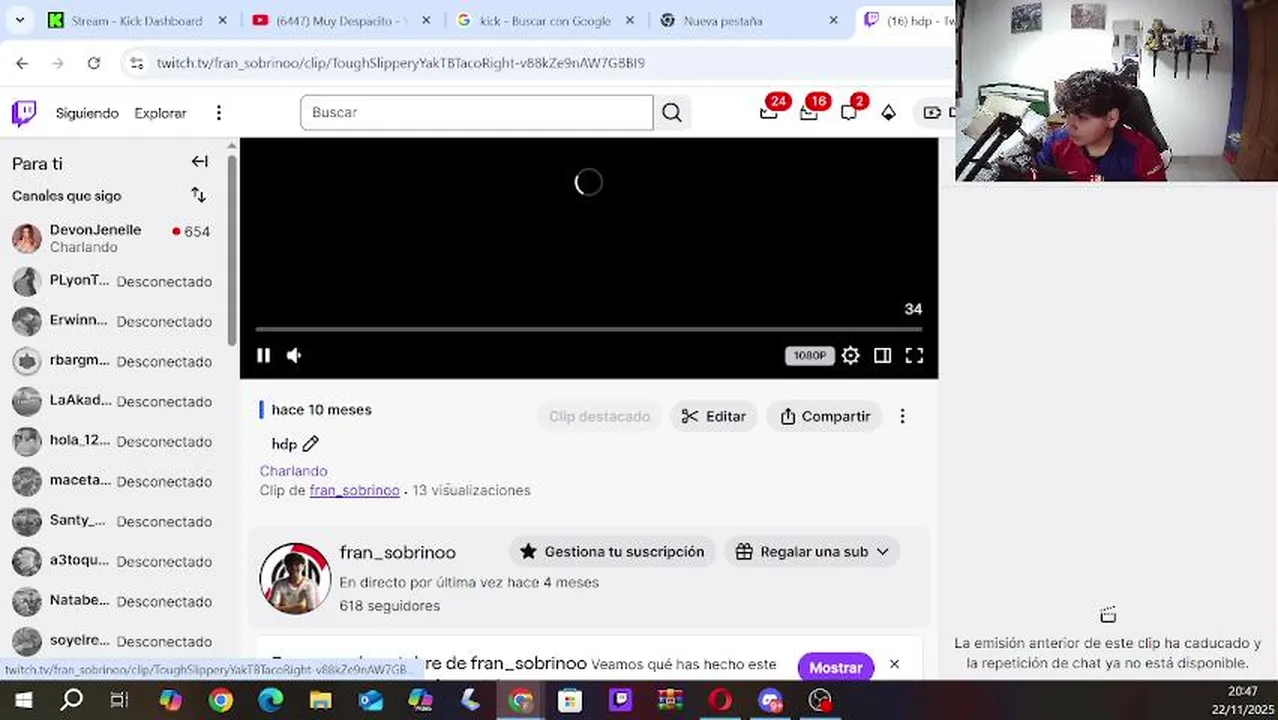Click Gestiona tu suscripción button
Viewport: 1278px width, 720px height.
click(612, 552)
